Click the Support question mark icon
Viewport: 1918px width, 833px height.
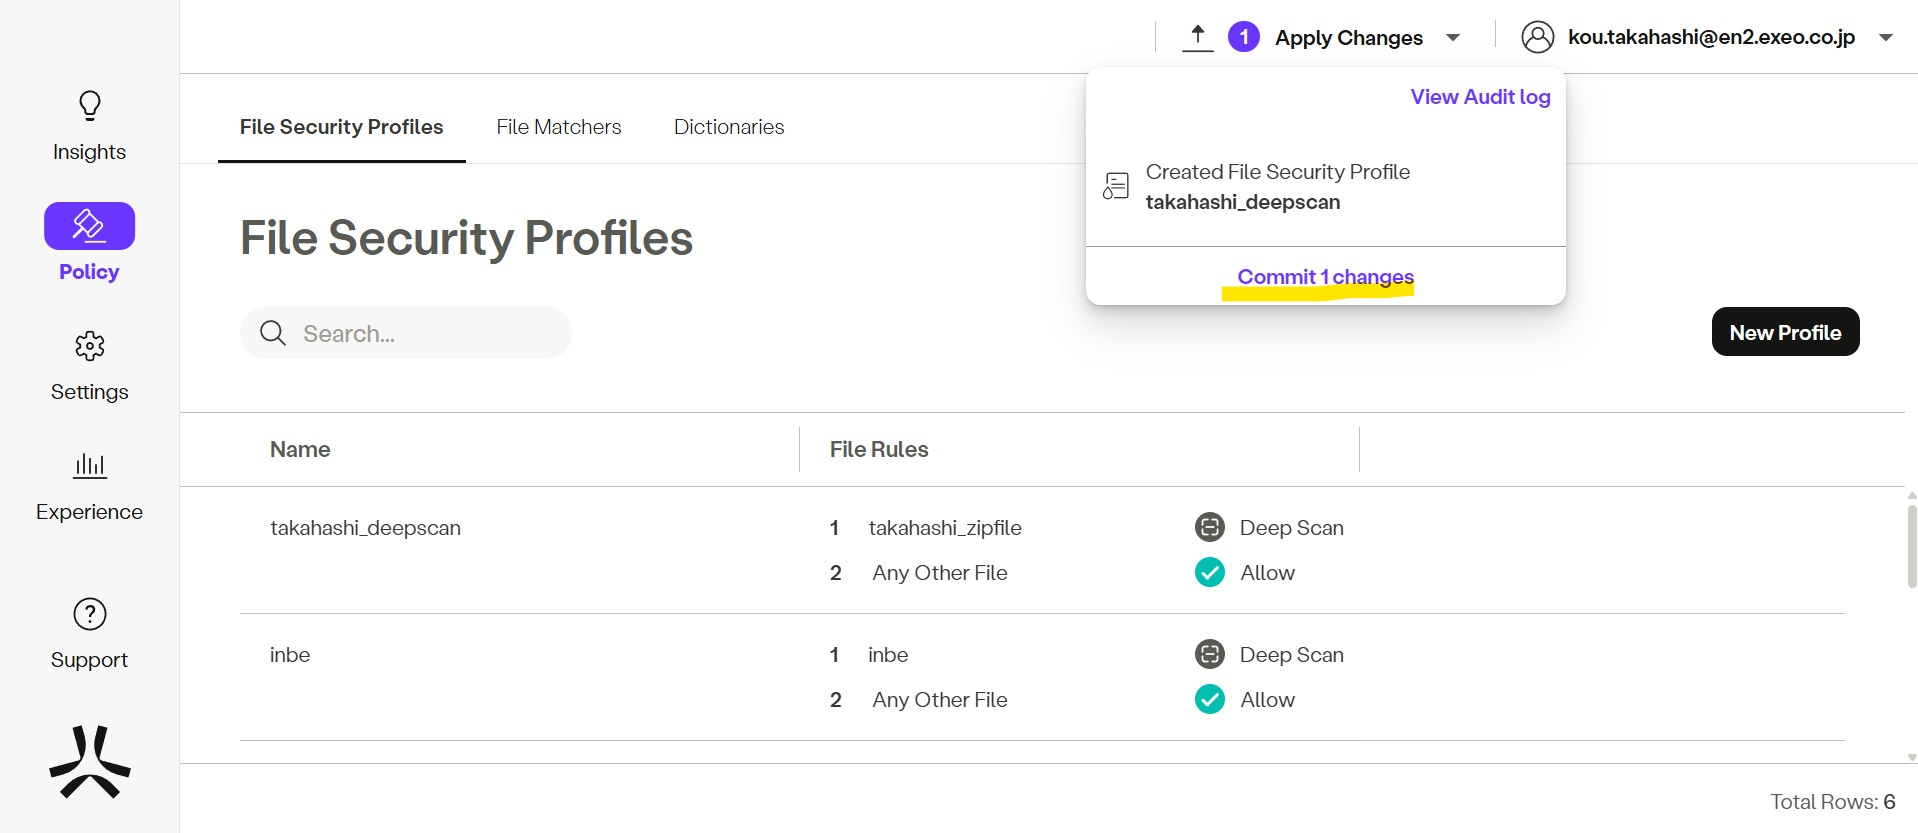[x=90, y=614]
